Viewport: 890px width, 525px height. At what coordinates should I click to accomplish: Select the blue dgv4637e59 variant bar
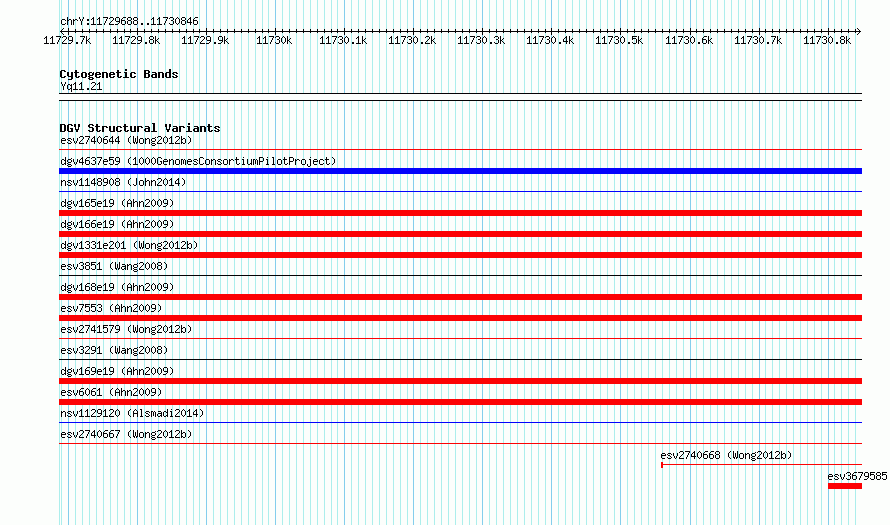tap(460, 171)
